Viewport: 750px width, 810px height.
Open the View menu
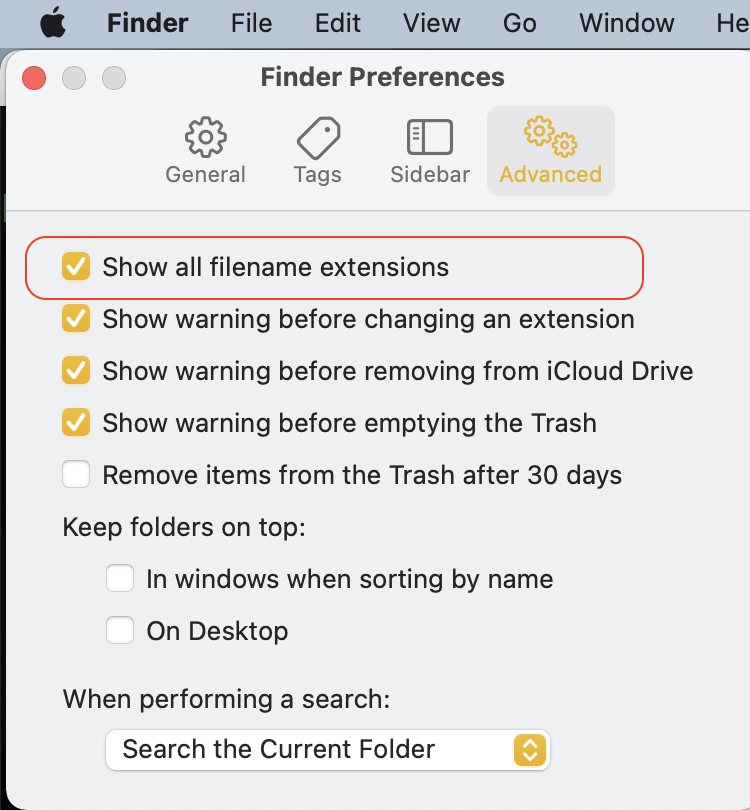pos(431,23)
